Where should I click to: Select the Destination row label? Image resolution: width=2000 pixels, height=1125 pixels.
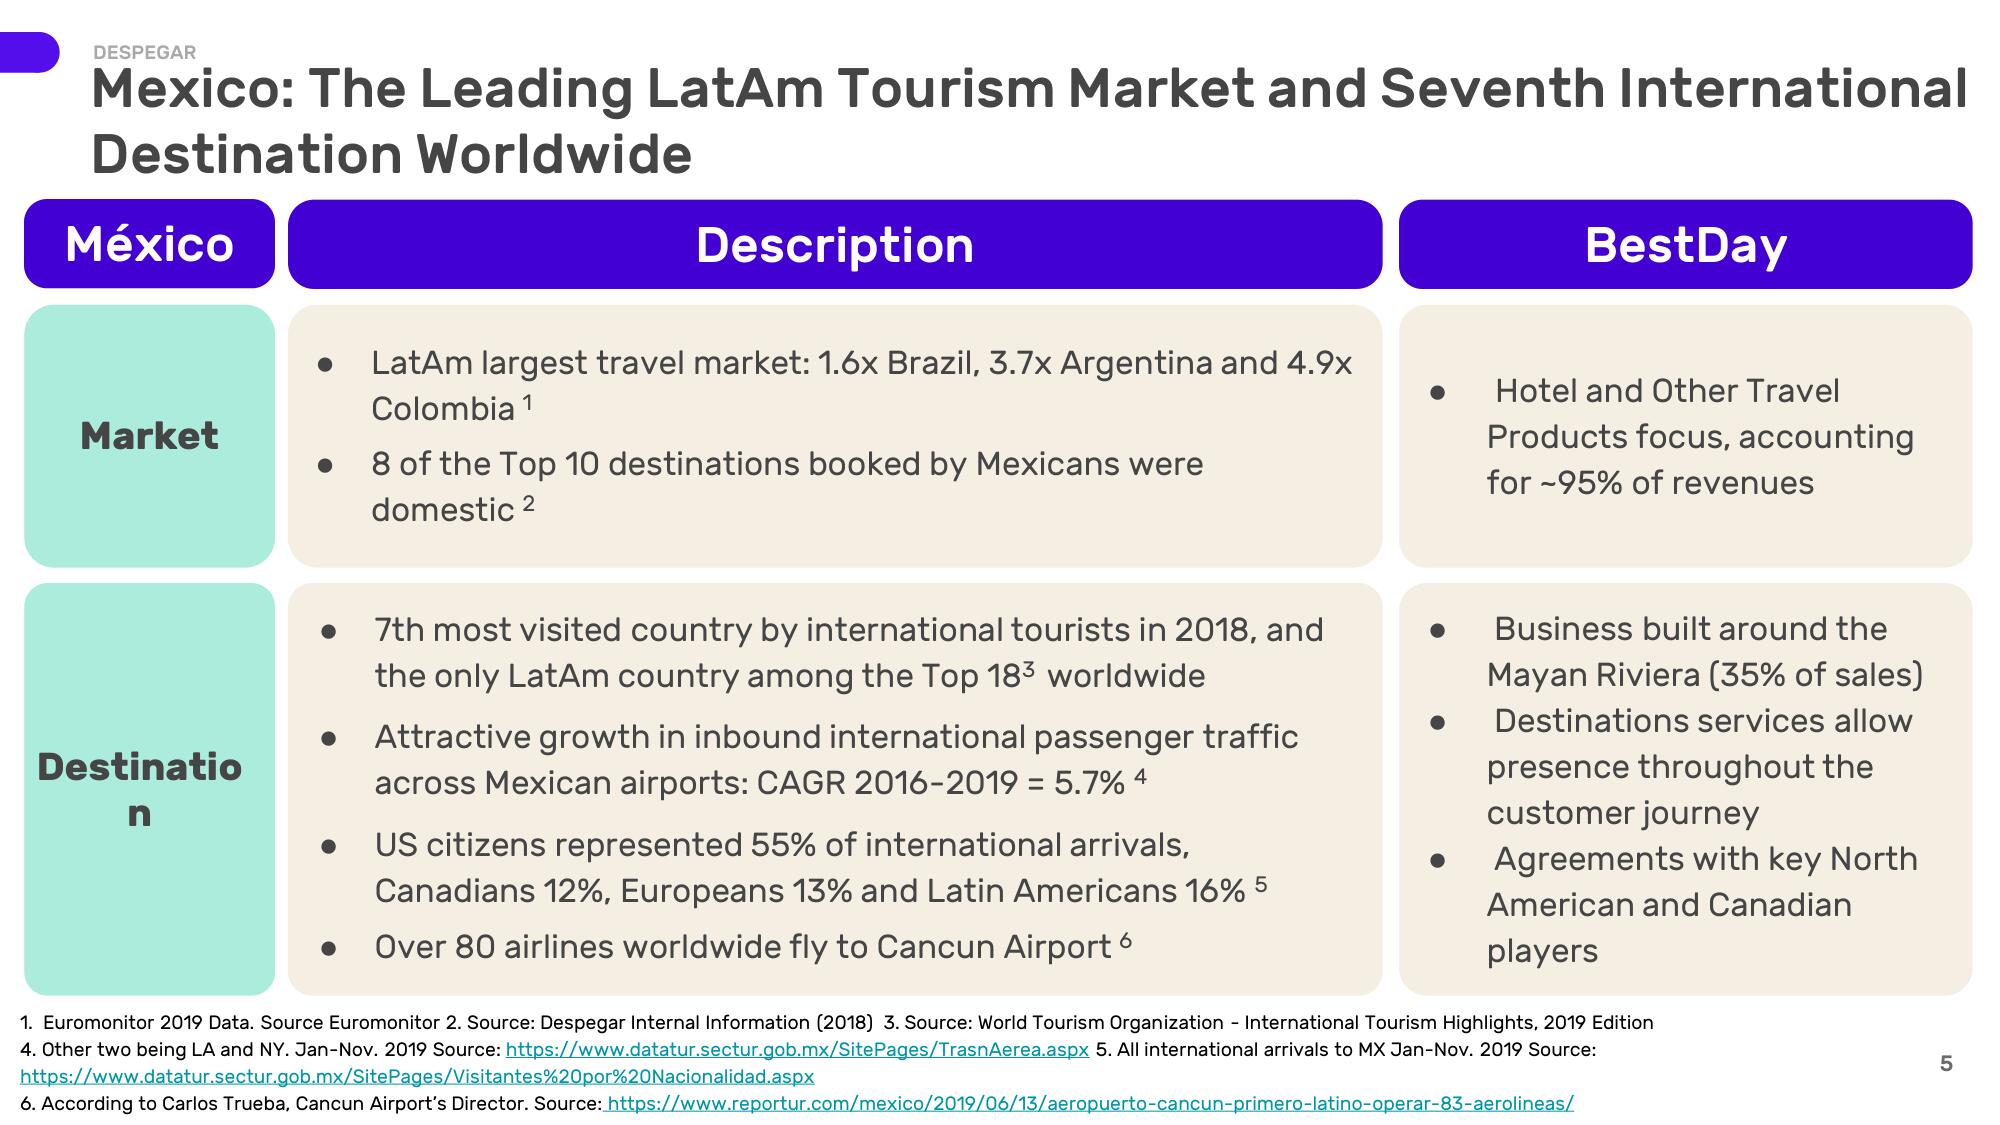pos(149,789)
